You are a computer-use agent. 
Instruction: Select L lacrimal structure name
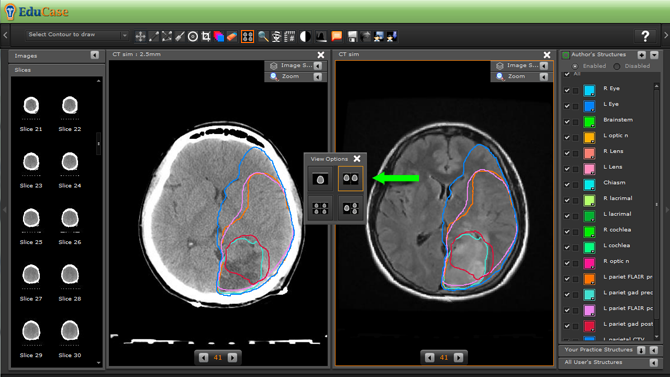(617, 214)
